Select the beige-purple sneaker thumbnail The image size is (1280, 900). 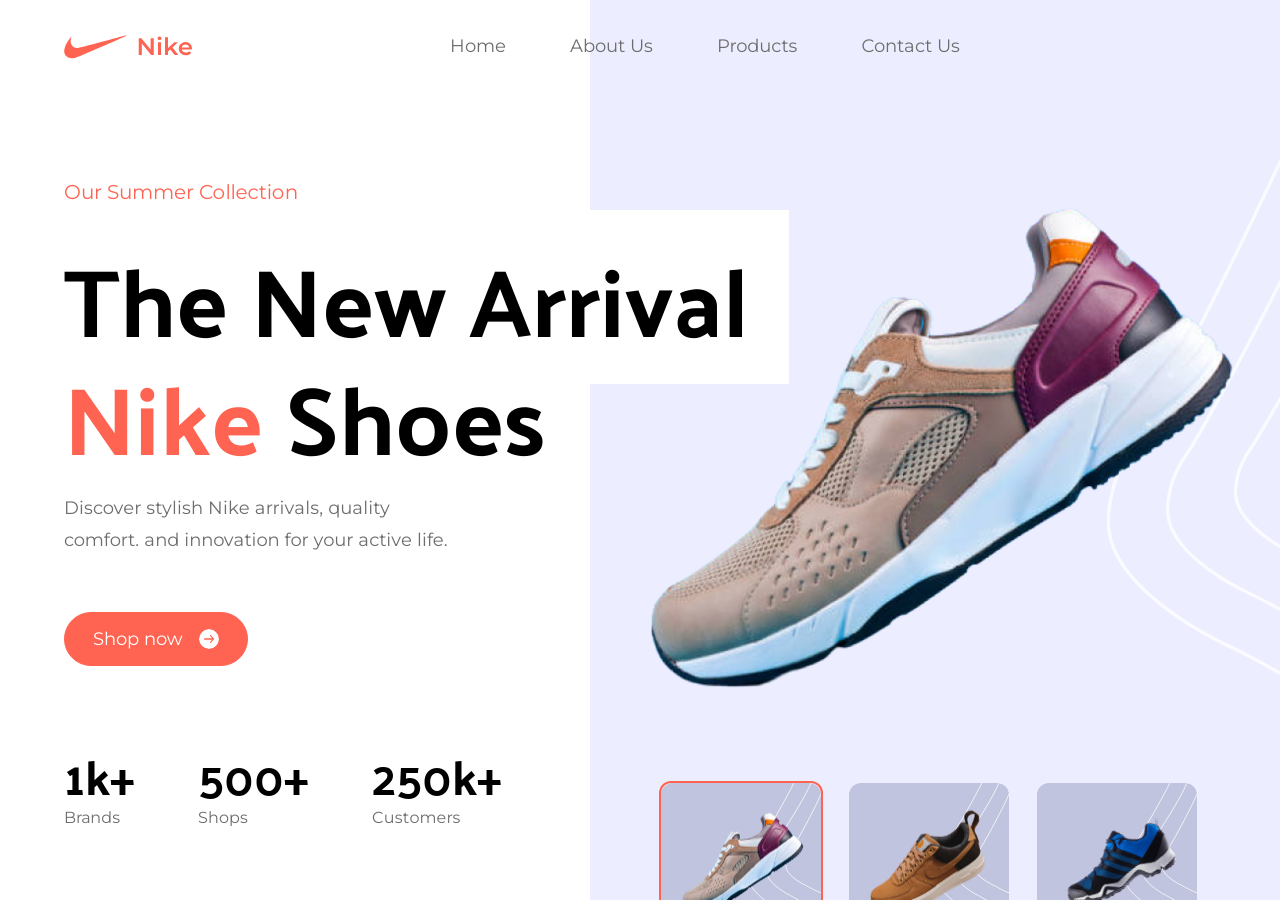[741, 841]
